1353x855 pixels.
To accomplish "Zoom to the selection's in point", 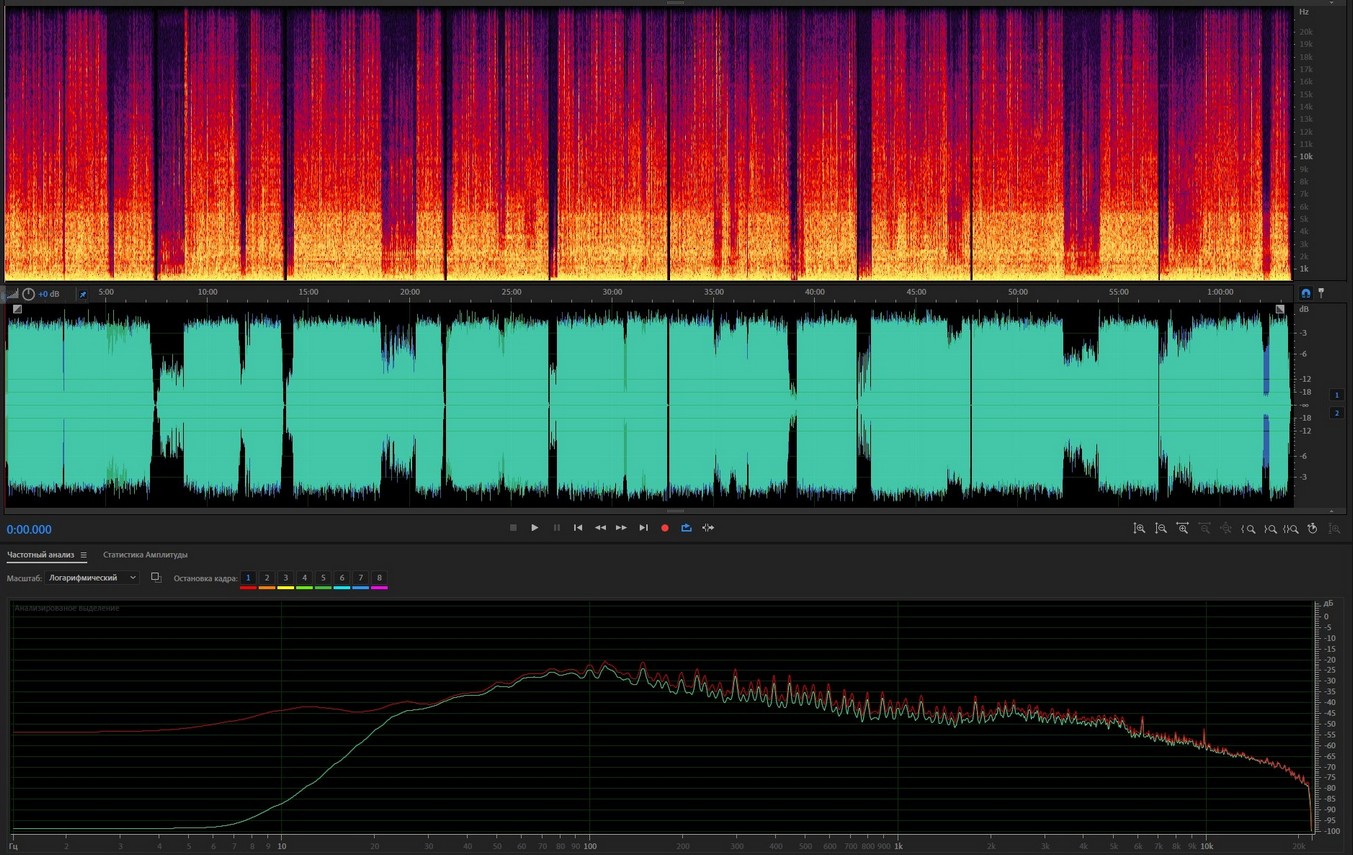I will (1248, 528).
